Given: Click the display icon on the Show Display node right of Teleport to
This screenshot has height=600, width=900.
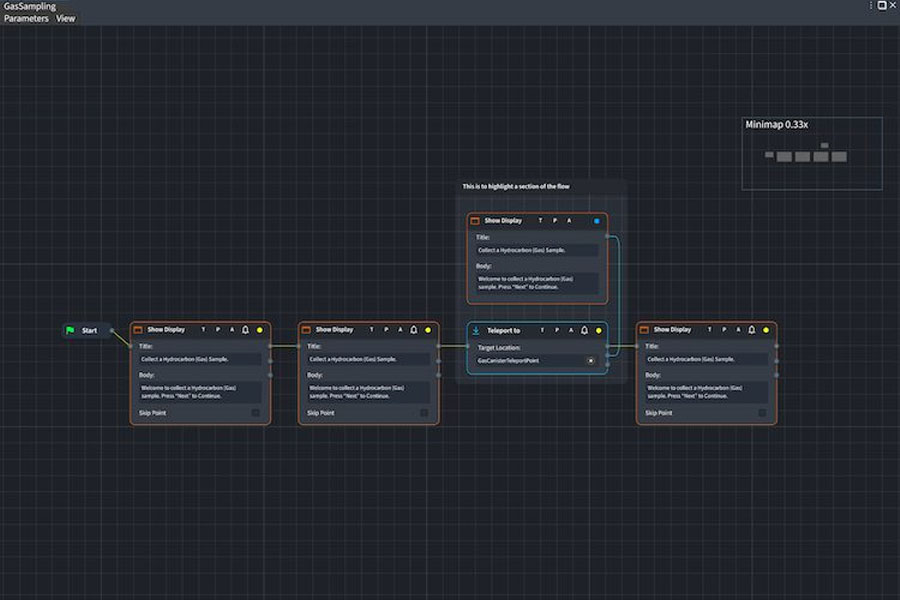Looking at the screenshot, I should (x=644, y=330).
